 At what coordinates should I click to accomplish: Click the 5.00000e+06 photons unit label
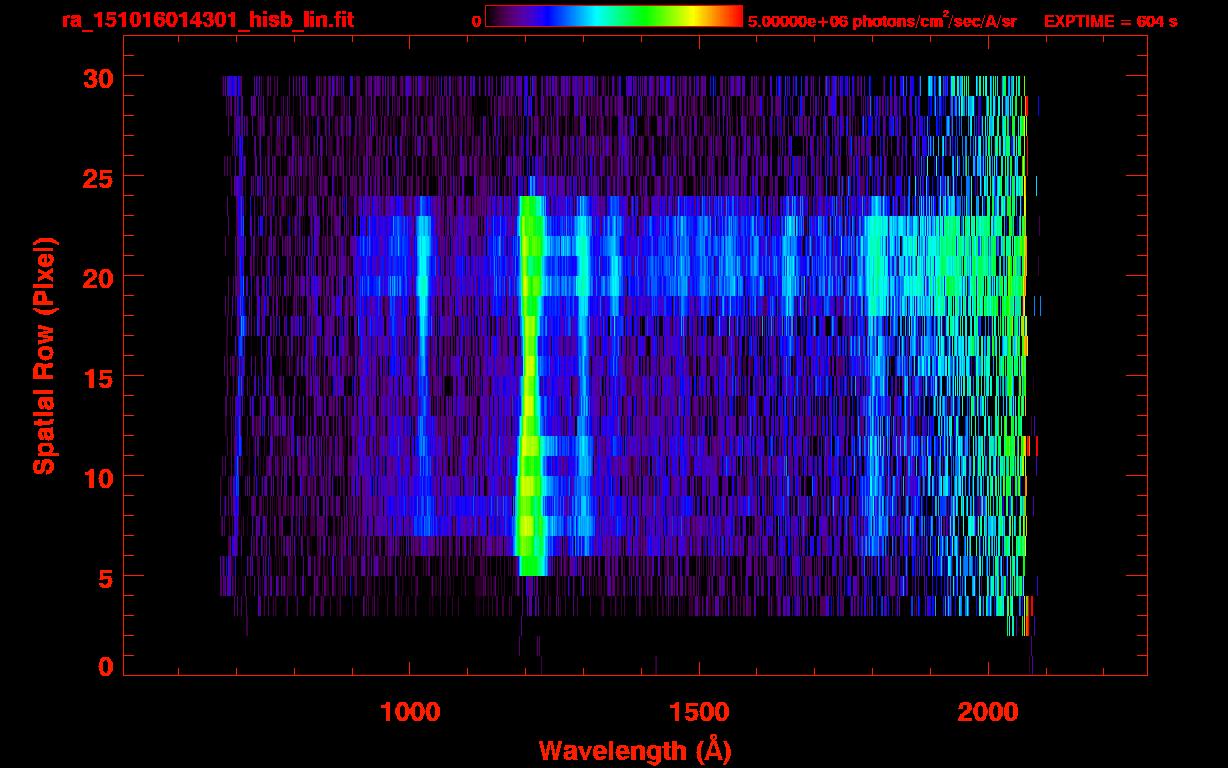point(881,21)
